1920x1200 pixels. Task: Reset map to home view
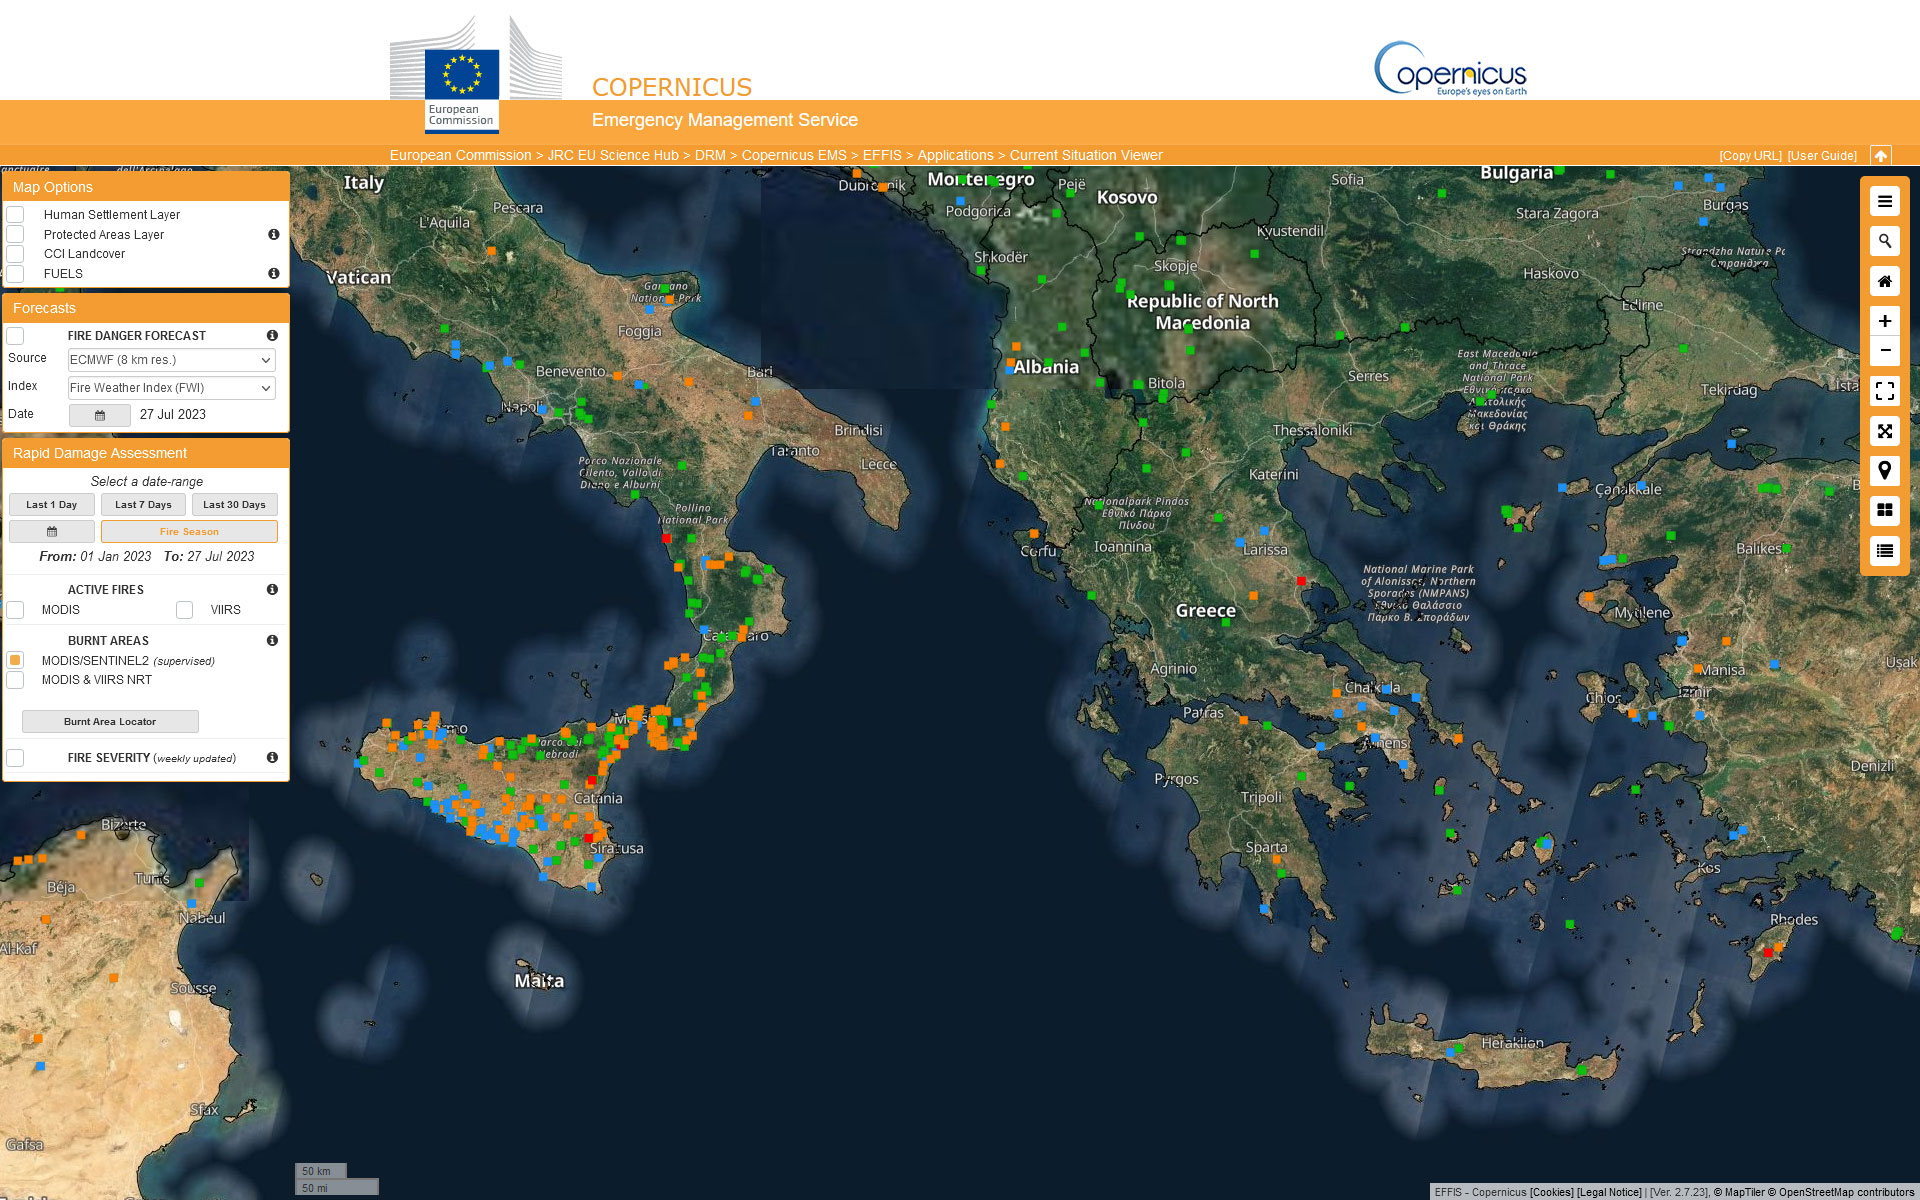click(1884, 281)
